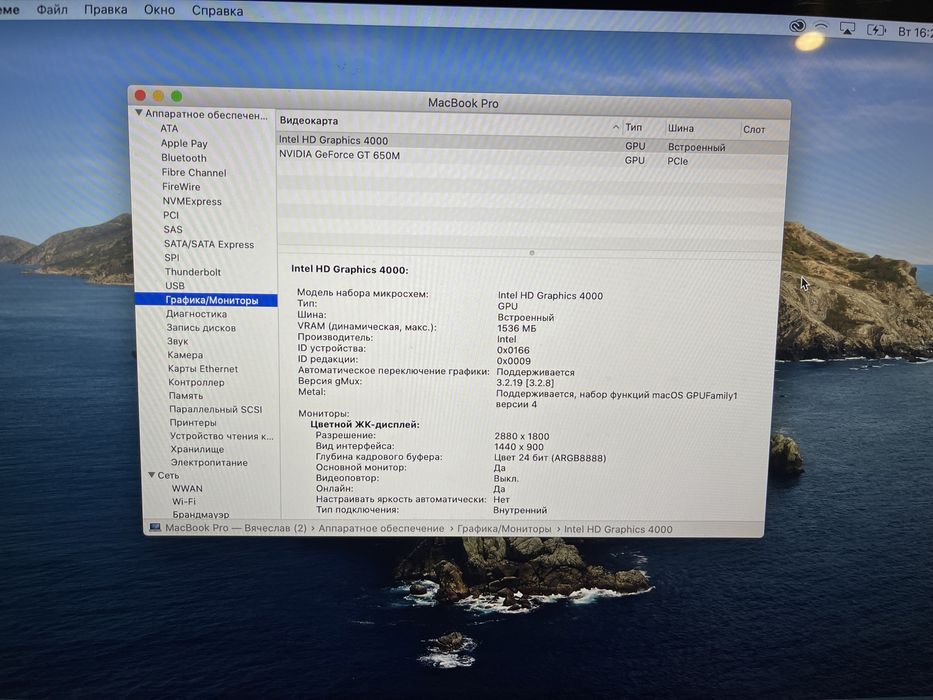
Task: Open the AirPlay display menu icon
Action: tap(847, 29)
